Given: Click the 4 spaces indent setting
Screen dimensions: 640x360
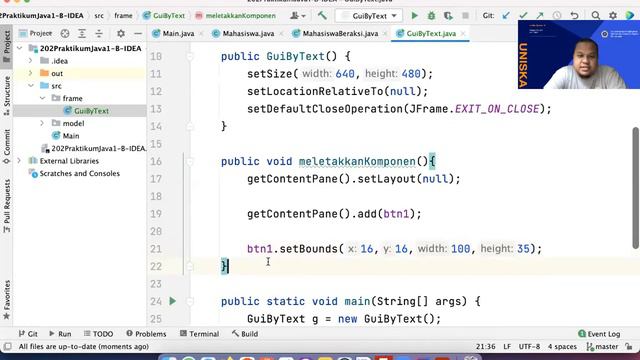Looking at the screenshot, I should (x=562, y=347).
